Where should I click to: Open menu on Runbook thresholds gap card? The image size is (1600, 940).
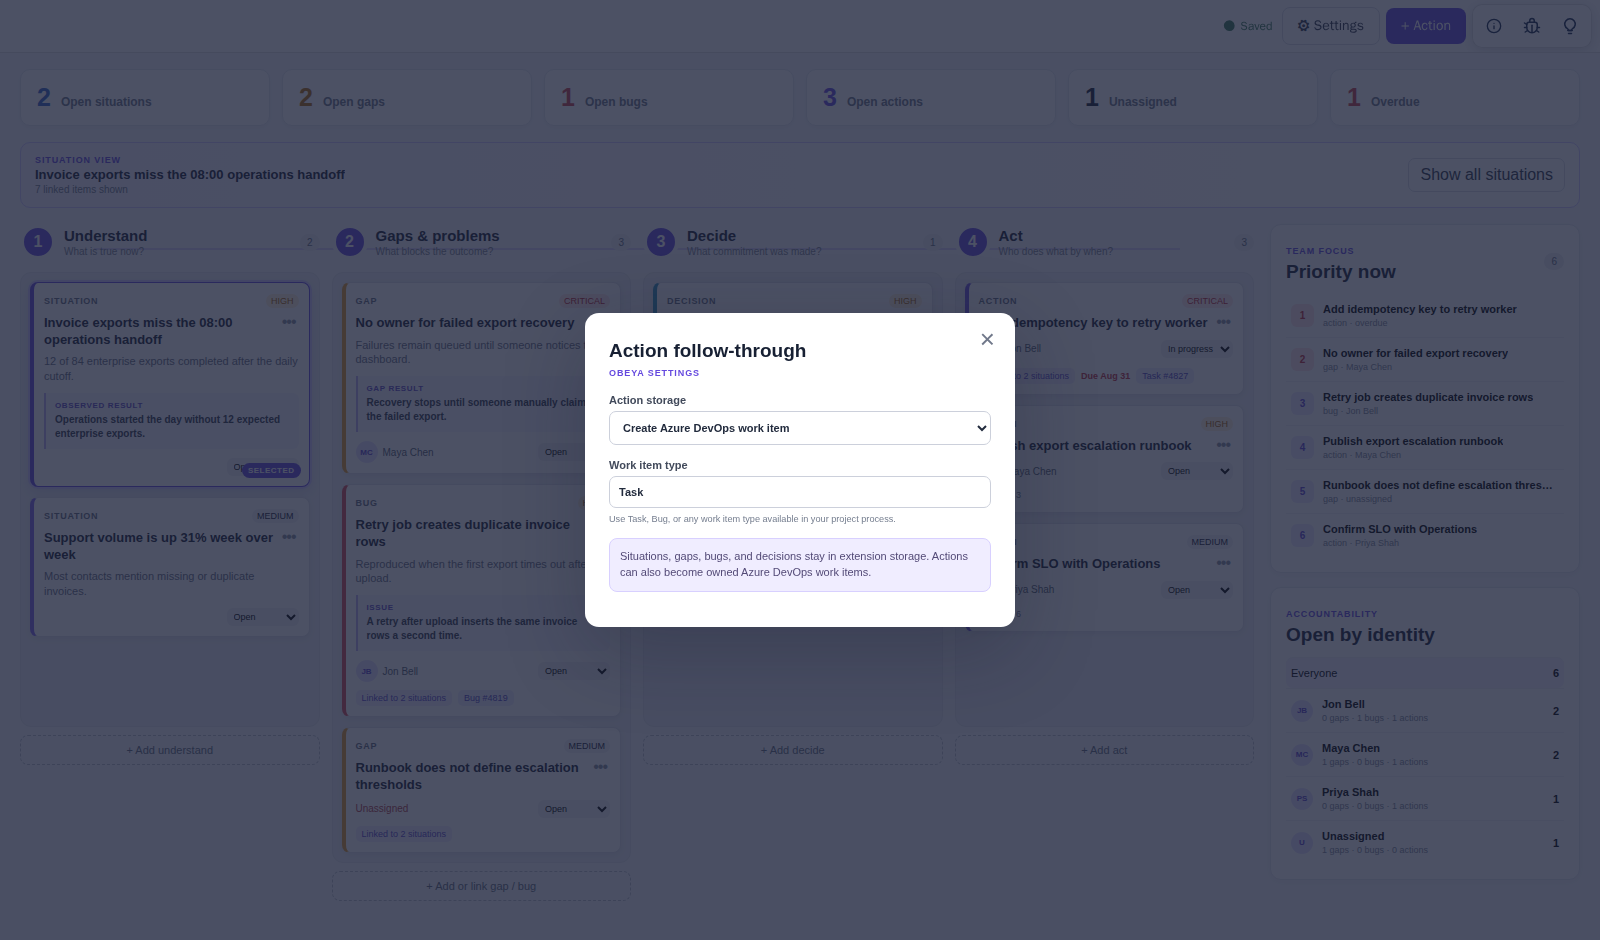[x=601, y=767]
